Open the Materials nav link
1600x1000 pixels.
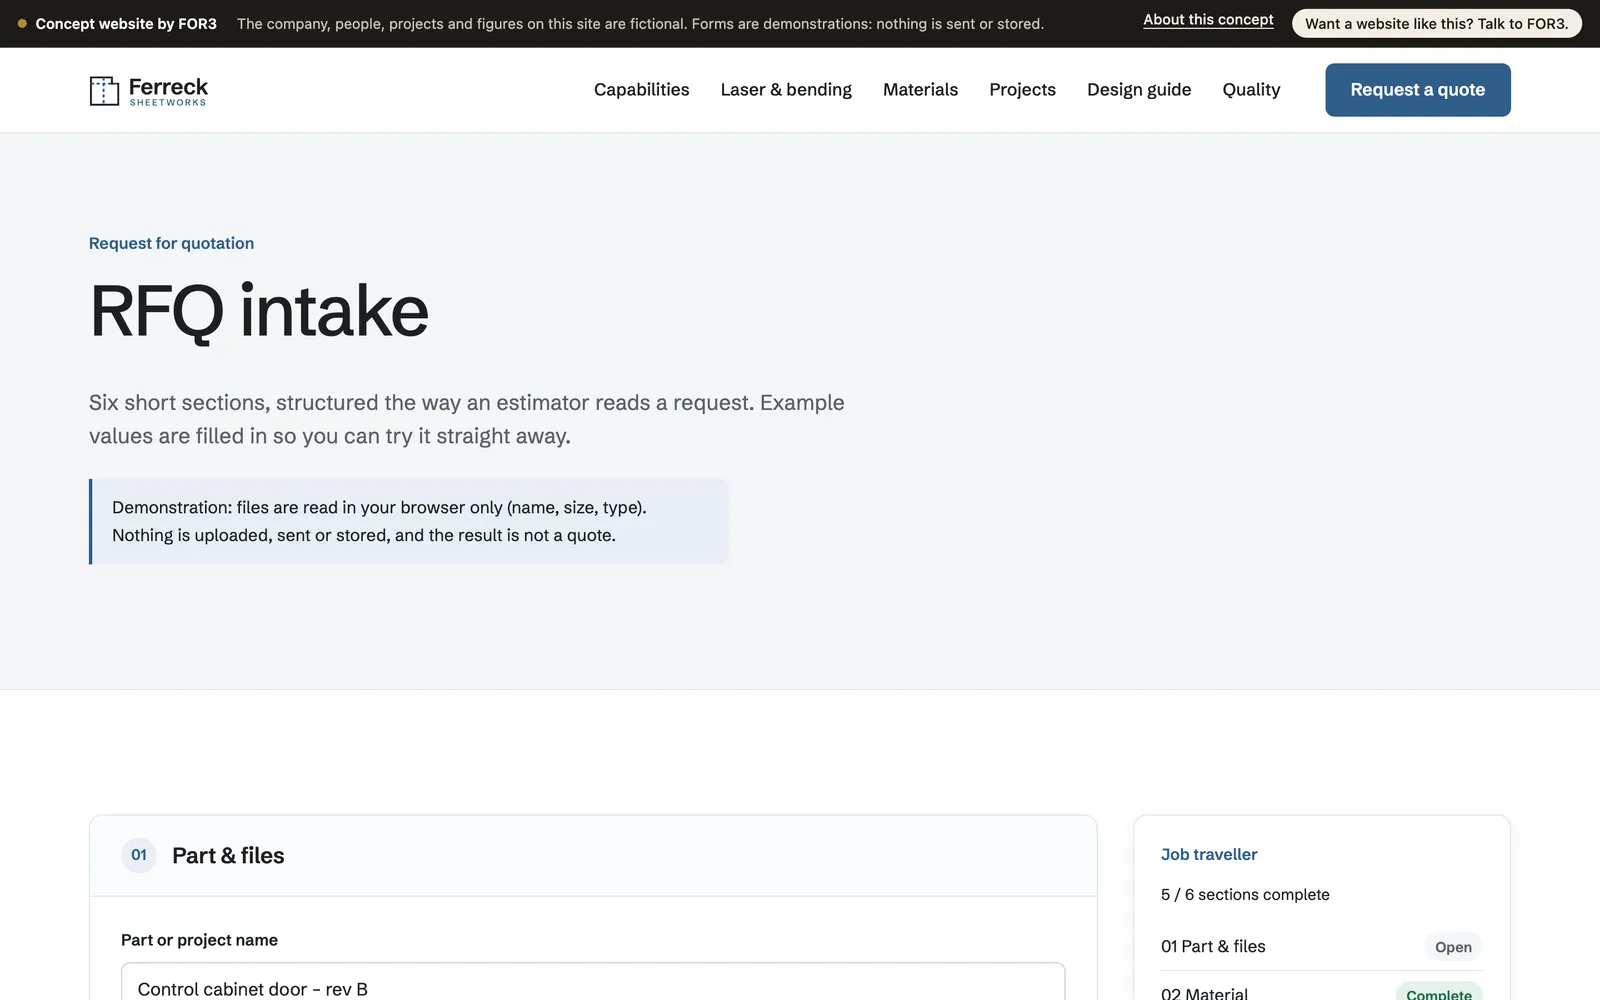[x=920, y=90]
